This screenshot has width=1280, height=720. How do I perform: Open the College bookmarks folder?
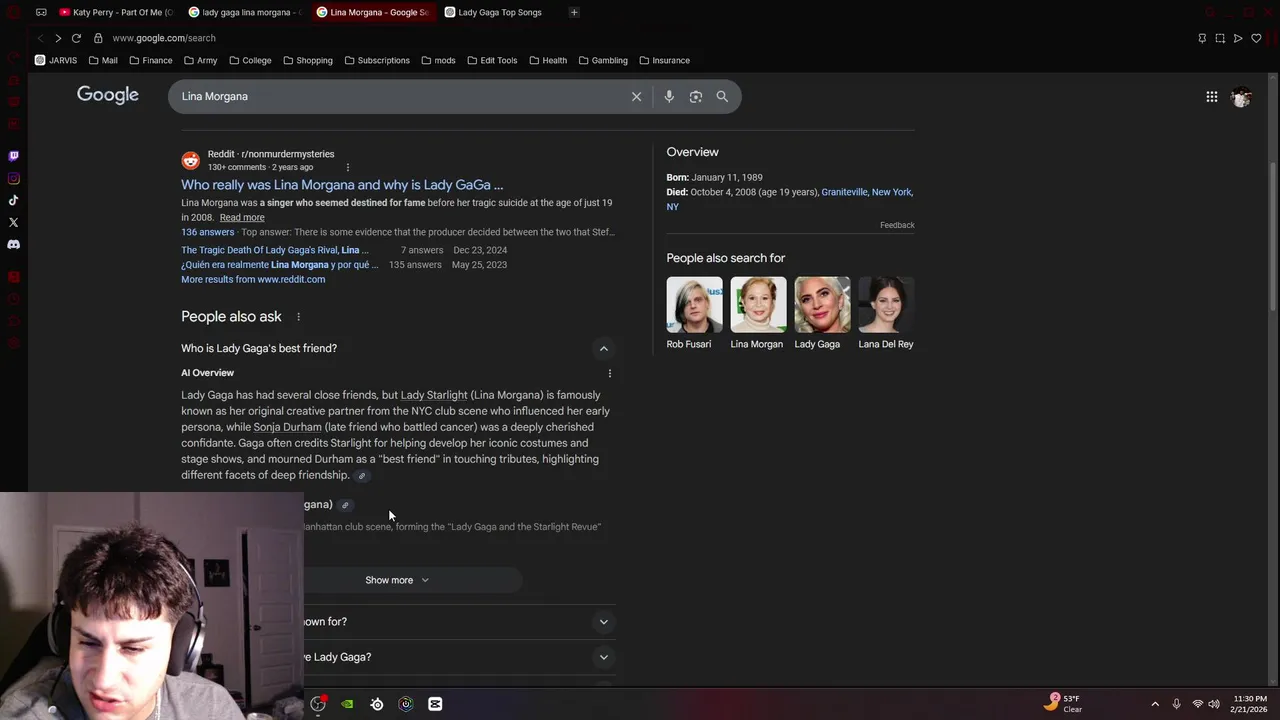point(250,60)
